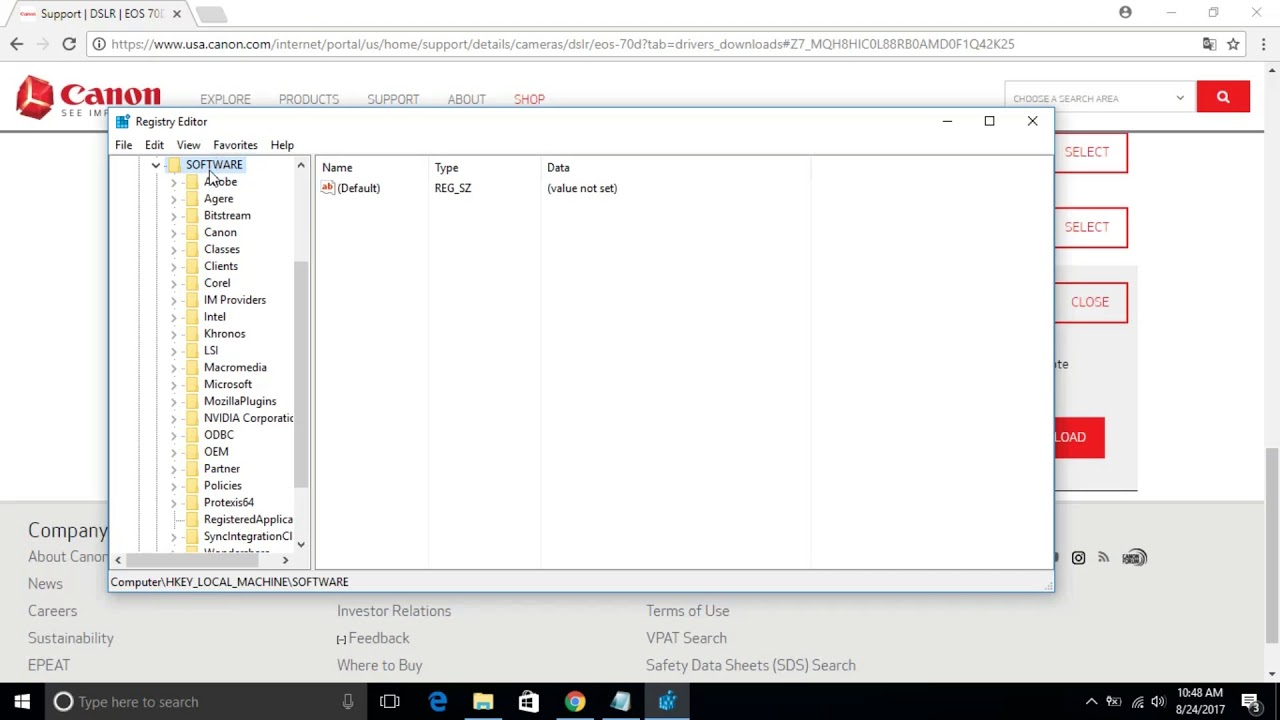
Task: Click the tree pane scroll down arrow
Action: click(301, 545)
